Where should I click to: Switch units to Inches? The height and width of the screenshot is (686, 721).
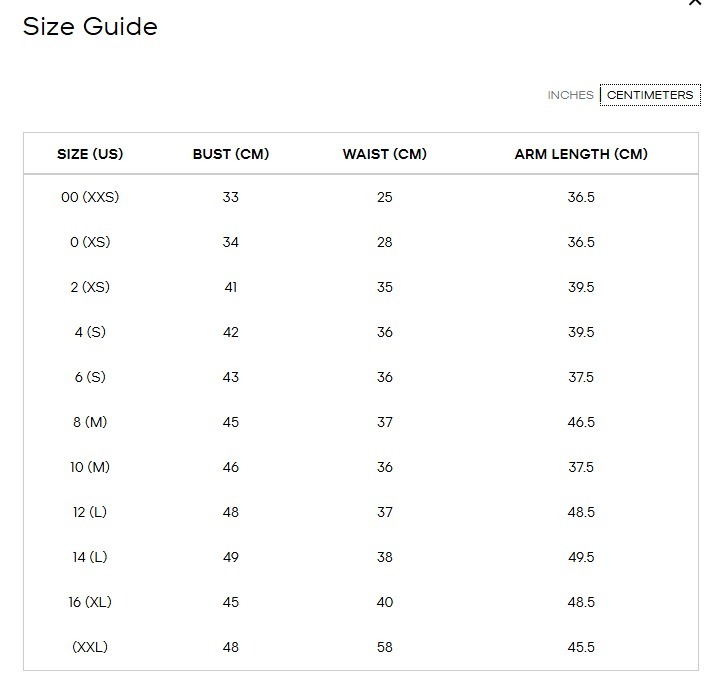[570, 95]
